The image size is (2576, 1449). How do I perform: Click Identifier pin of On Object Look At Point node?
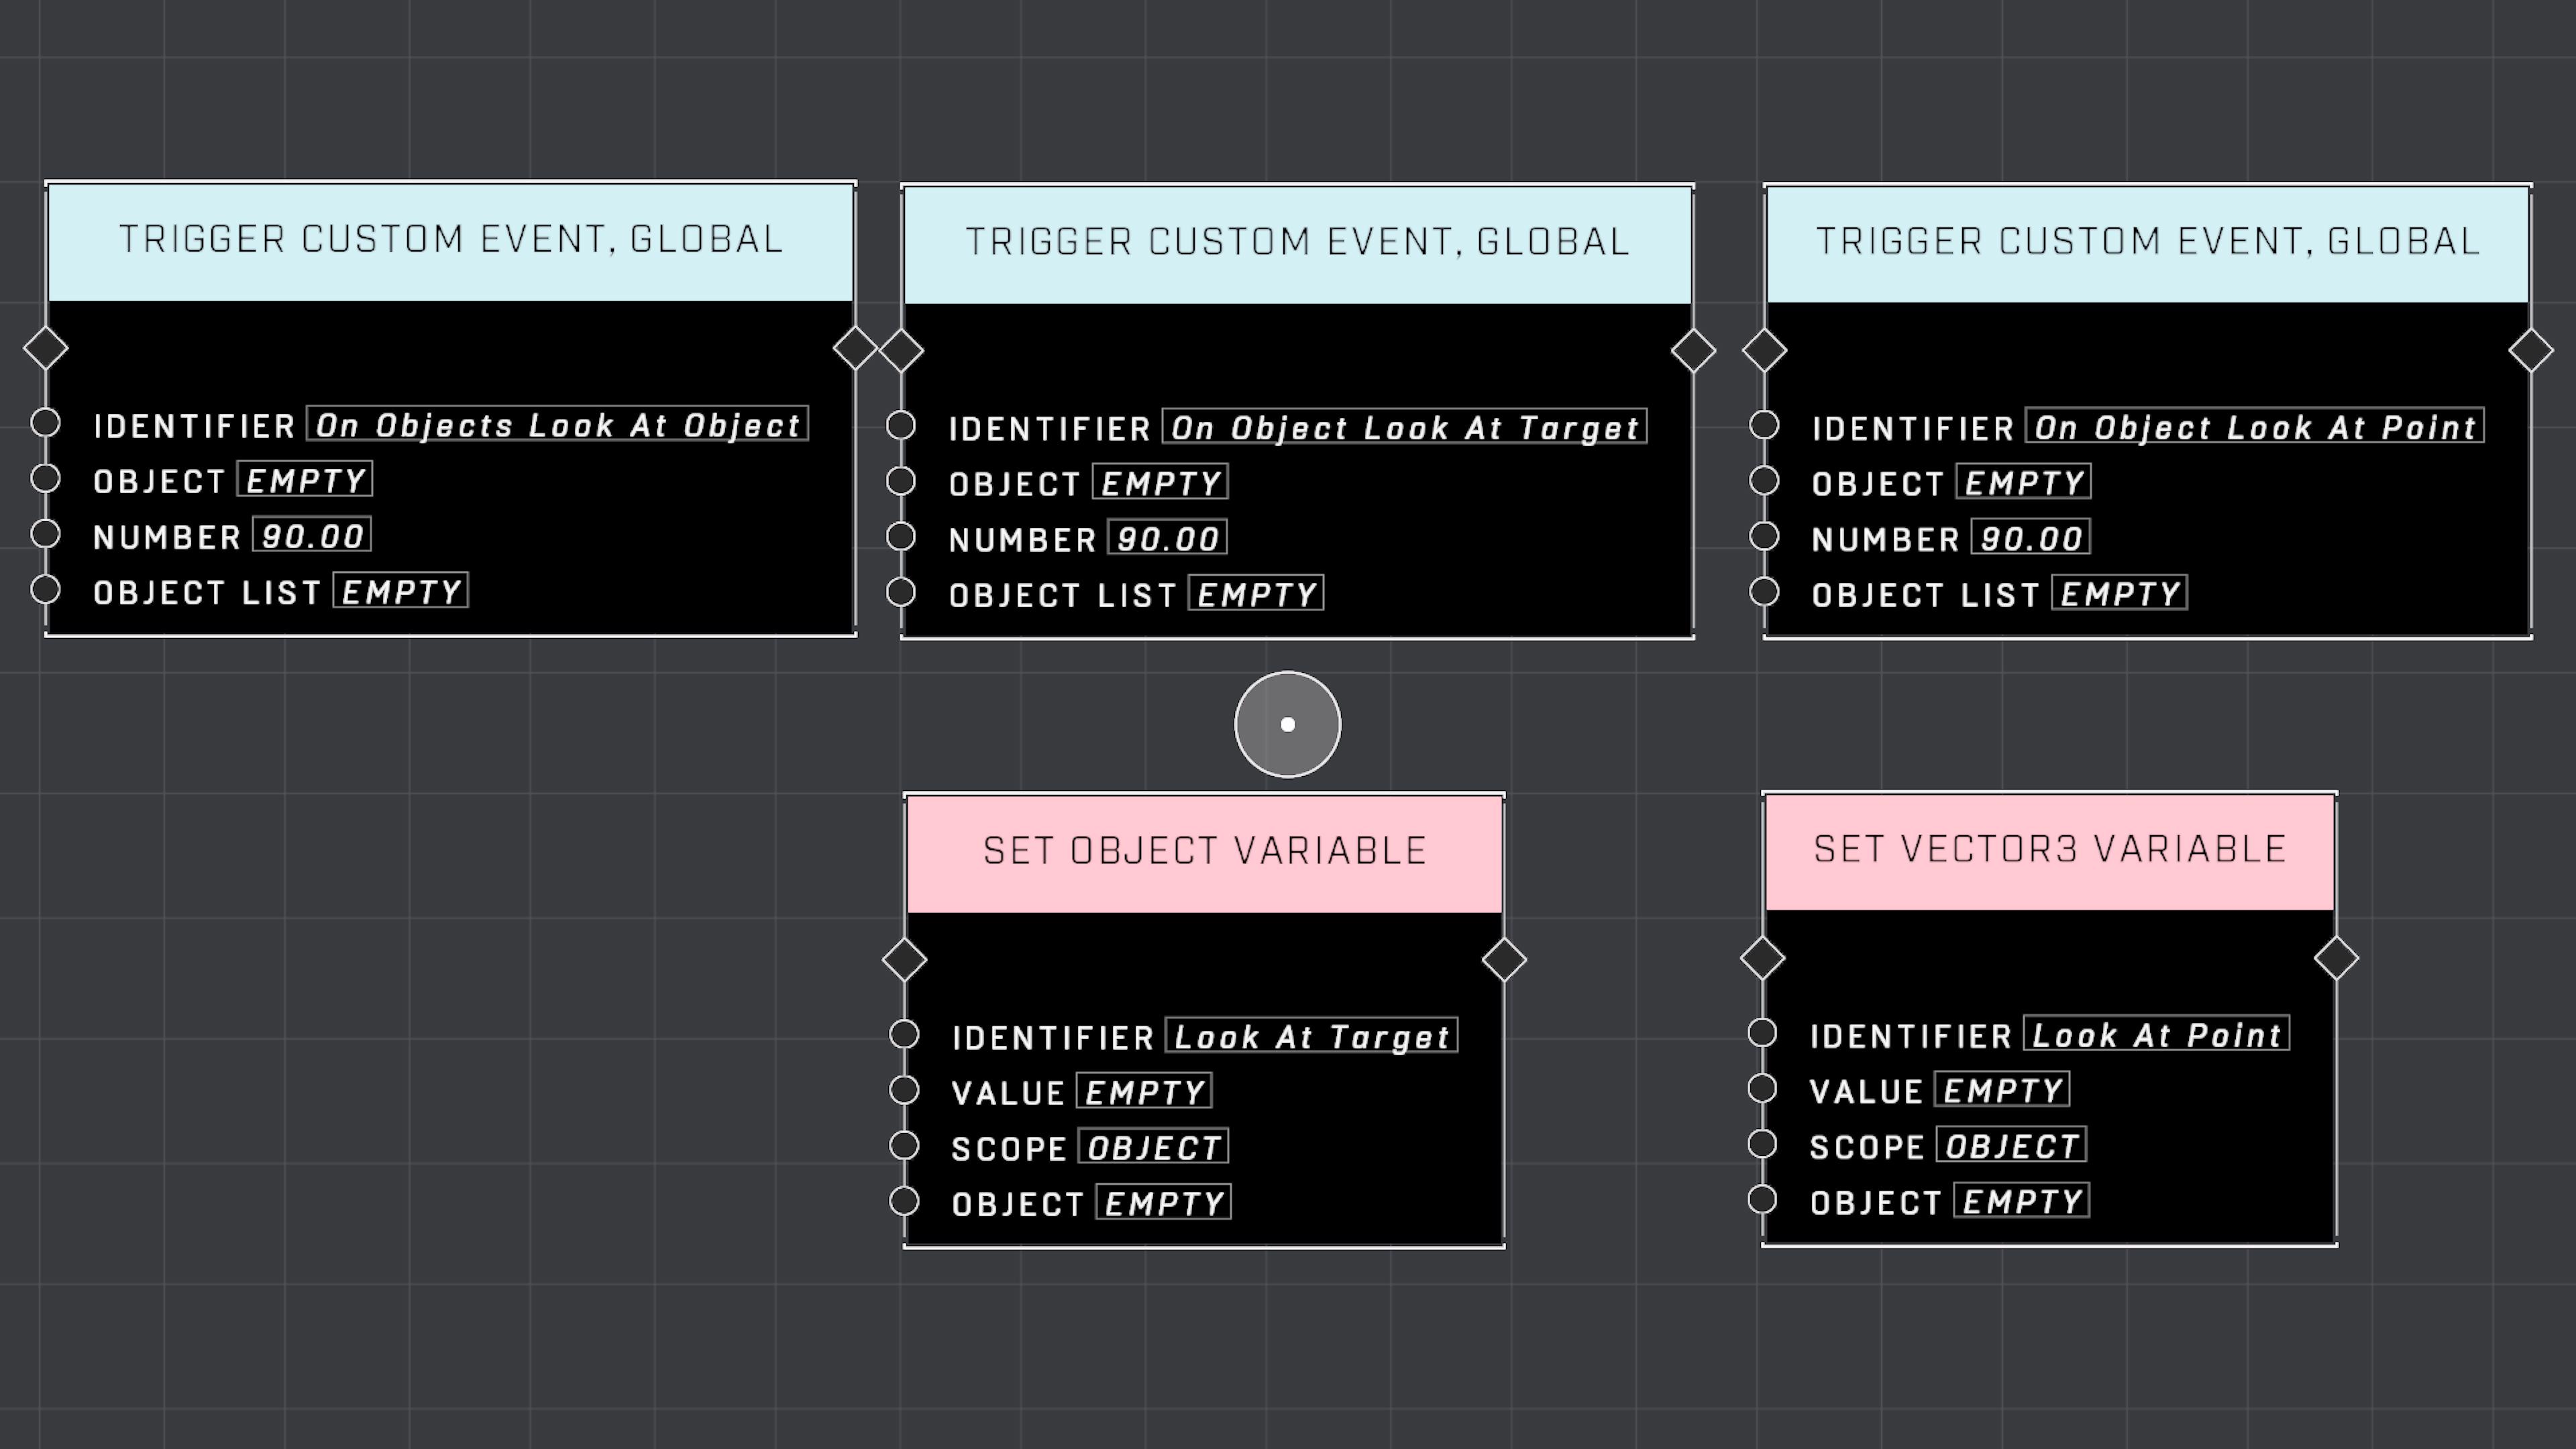pos(1764,425)
